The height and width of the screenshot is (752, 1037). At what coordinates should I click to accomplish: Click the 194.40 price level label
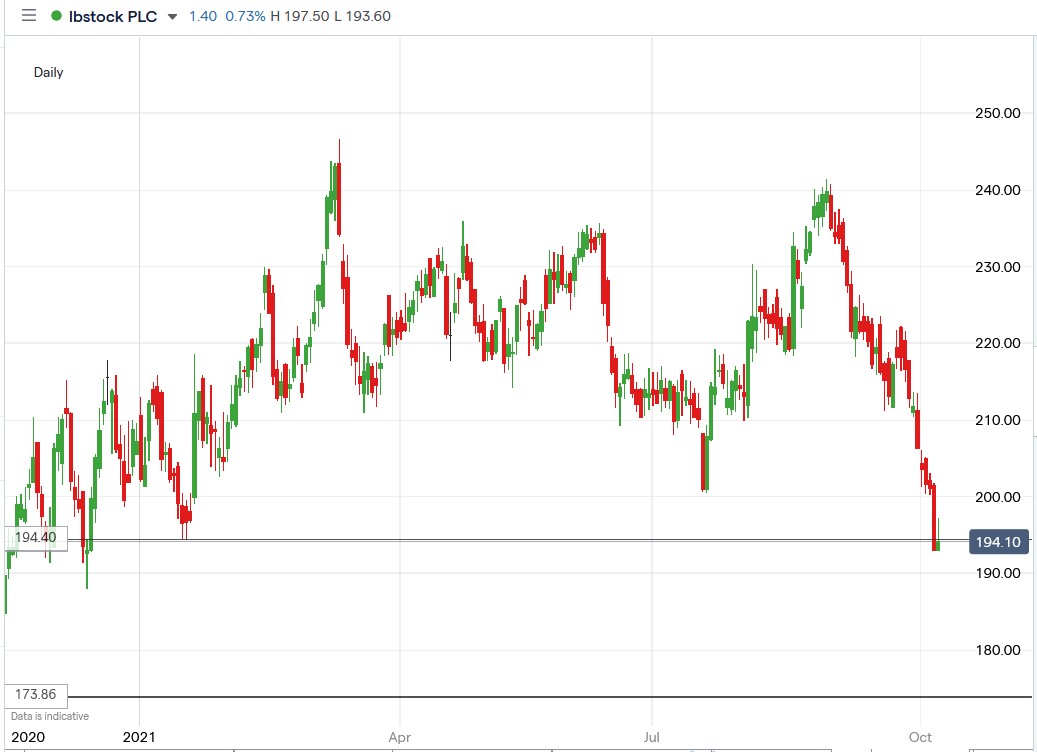coord(35,537)
